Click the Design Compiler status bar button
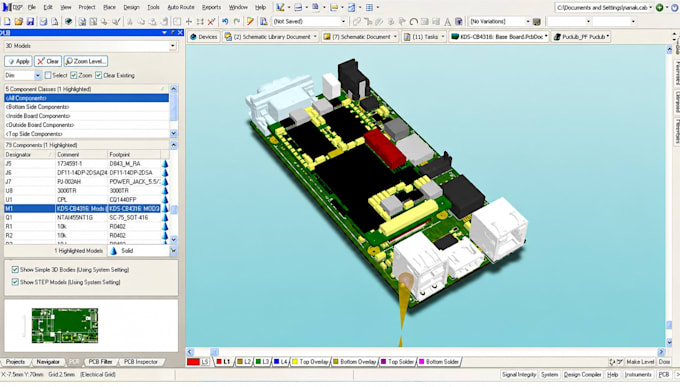 pos(582,374)
